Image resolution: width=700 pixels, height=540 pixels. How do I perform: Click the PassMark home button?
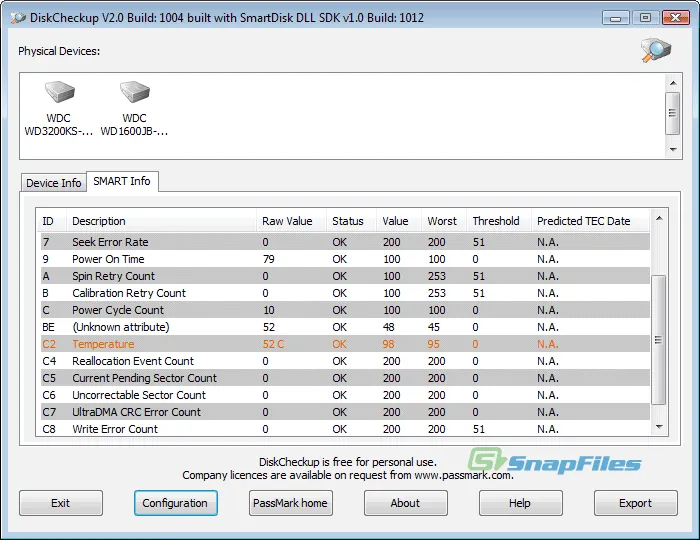[291, 503]
